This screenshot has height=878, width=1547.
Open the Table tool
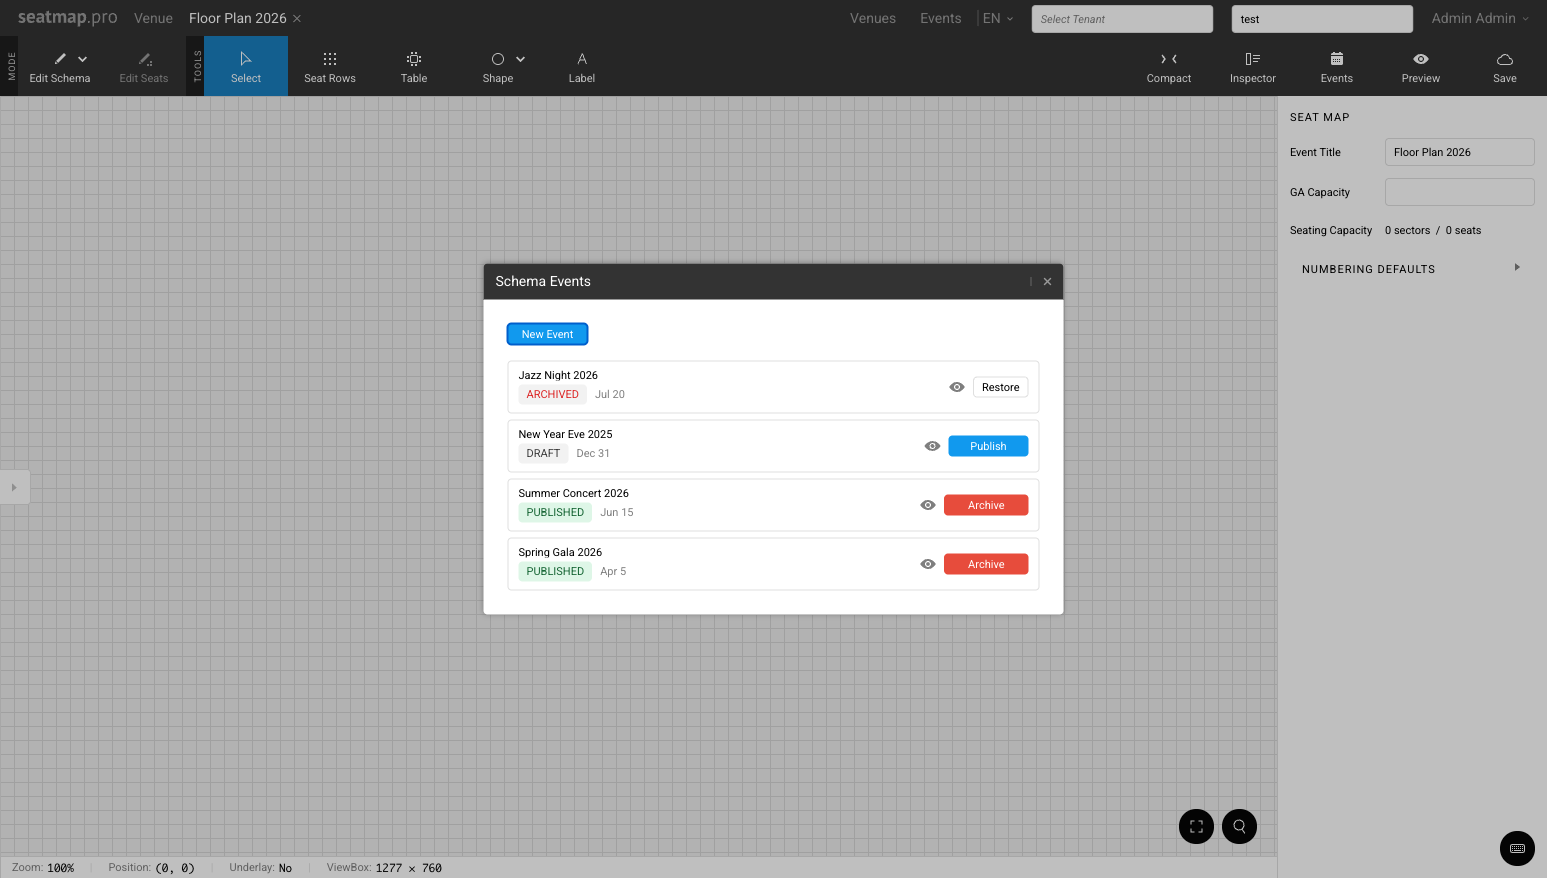pos(413,66)
